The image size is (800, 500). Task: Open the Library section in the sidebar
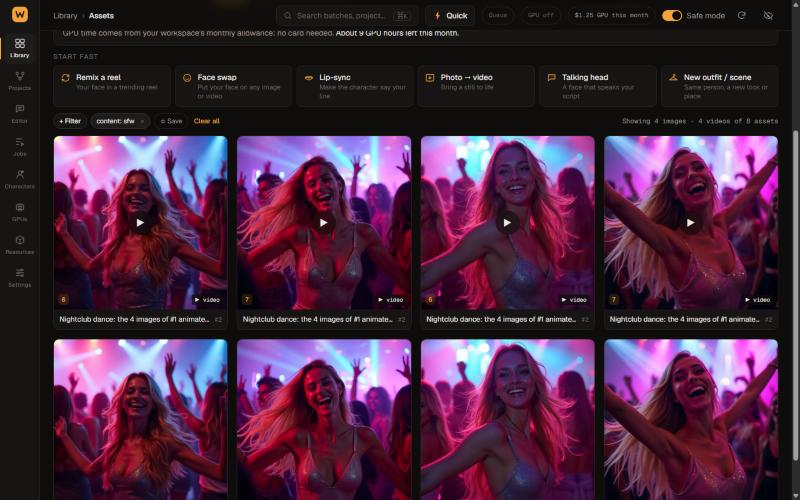19,48
